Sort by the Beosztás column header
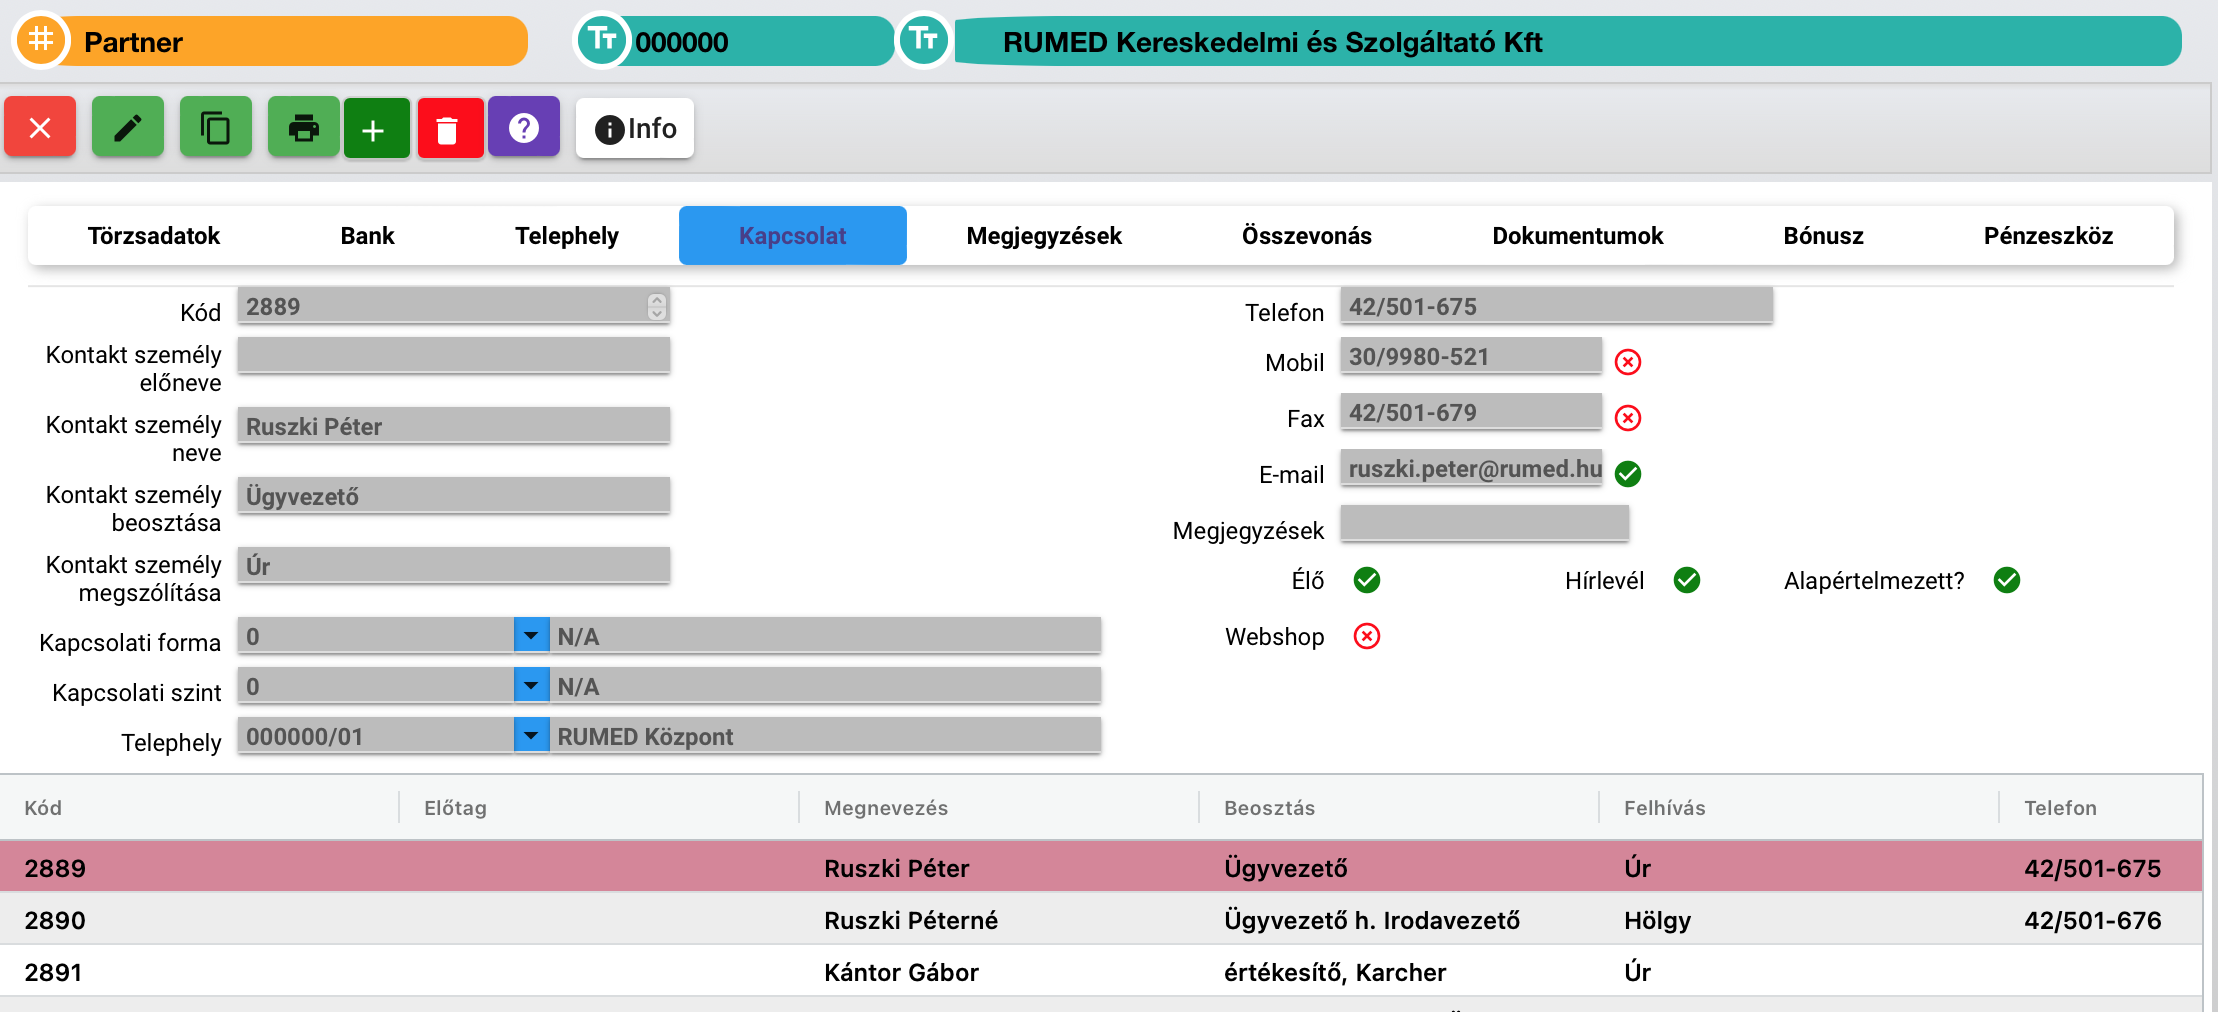The width and height of the screenshot is (2218, 1012). click(x=1269, y=808)
